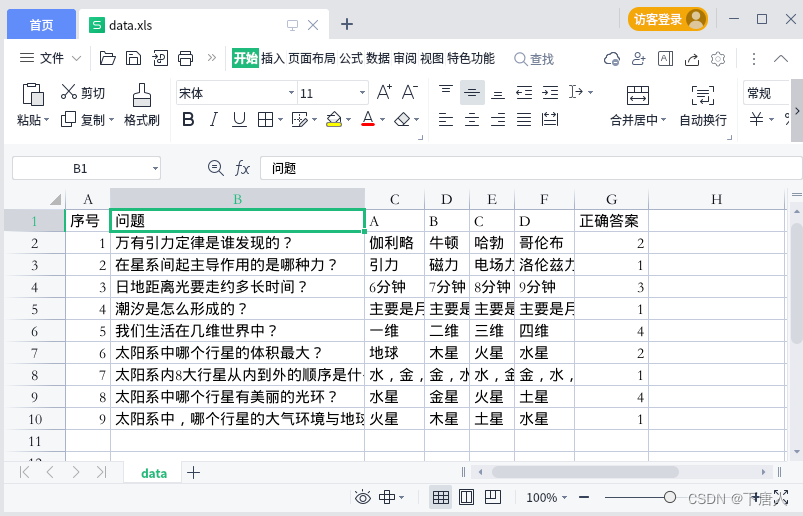Open the 插入 ribbon tab

tap(273, 58)
